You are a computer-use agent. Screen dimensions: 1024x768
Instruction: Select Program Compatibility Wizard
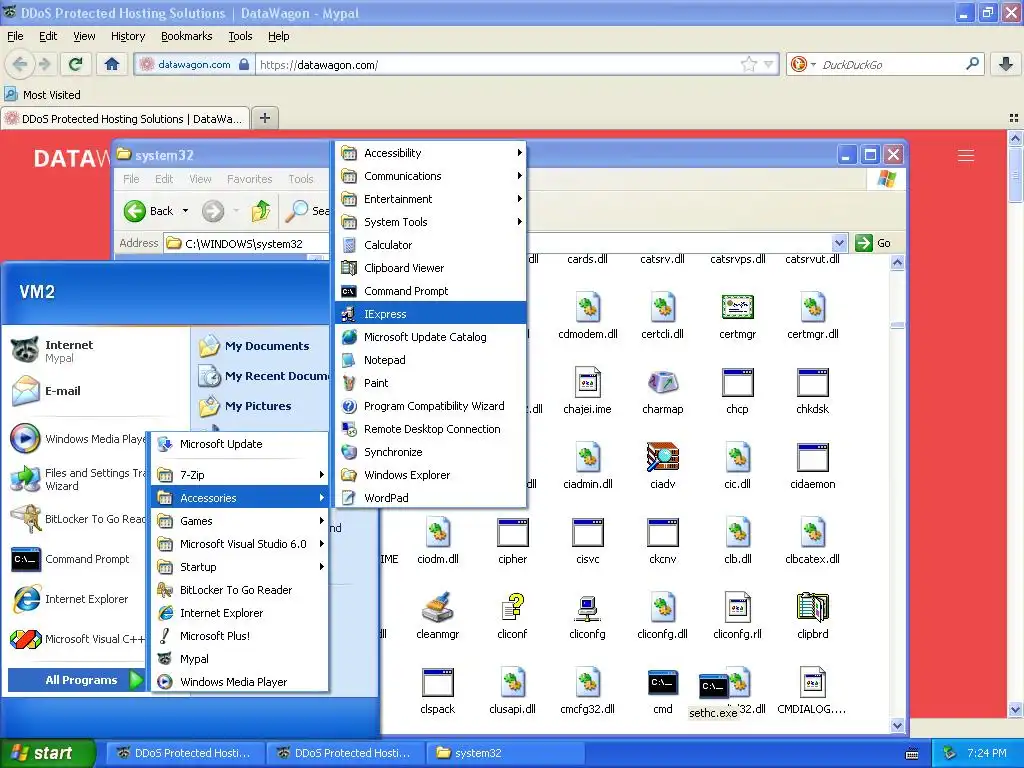point(430,406)
